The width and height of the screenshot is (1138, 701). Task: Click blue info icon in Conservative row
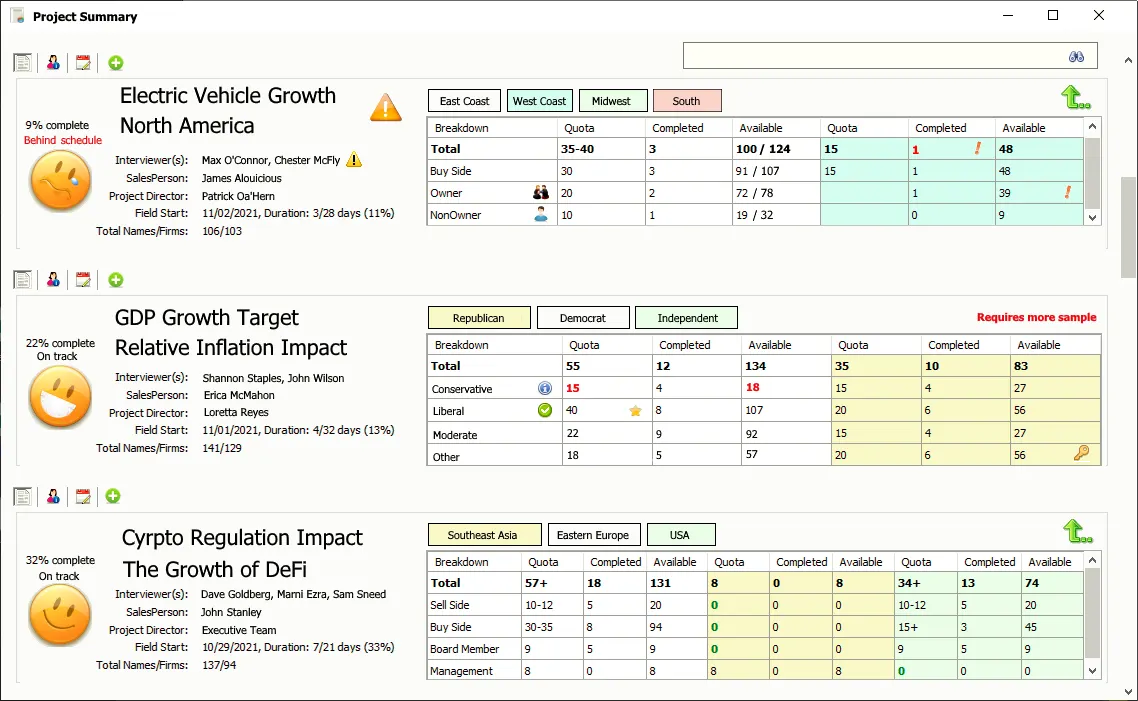(x=544, y=388)
